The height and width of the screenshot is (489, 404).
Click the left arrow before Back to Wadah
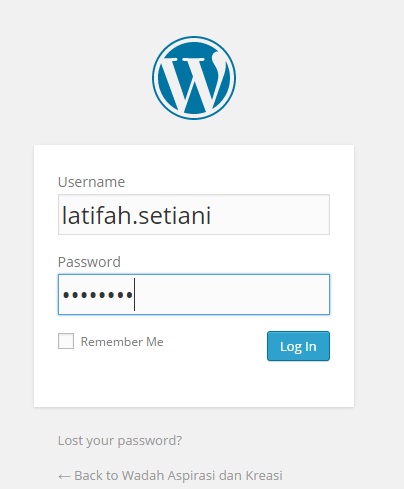64,476
